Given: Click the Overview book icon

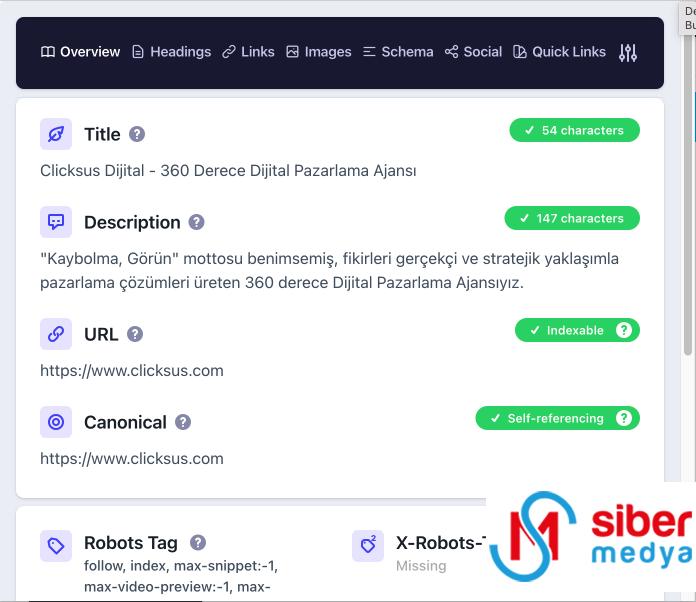Looking at the screenshot, I should pos(47,52).
